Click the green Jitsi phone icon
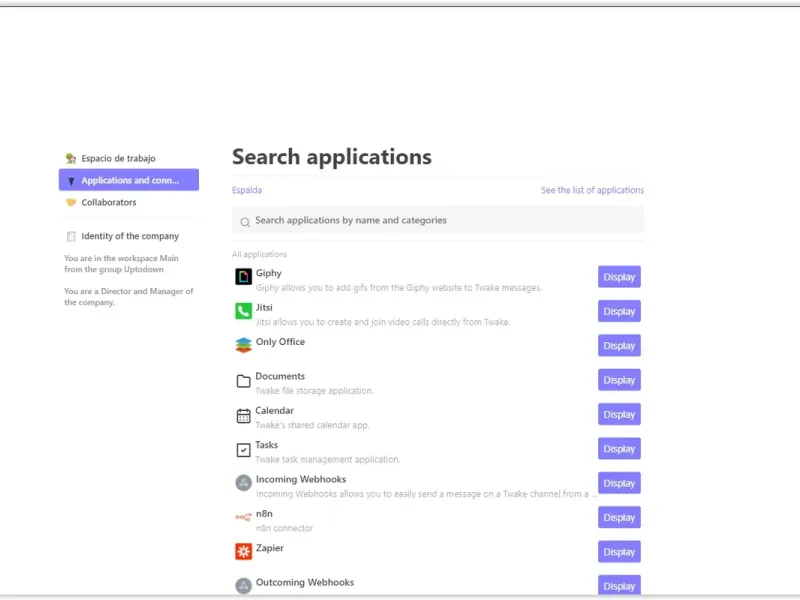 coord(243,311)
